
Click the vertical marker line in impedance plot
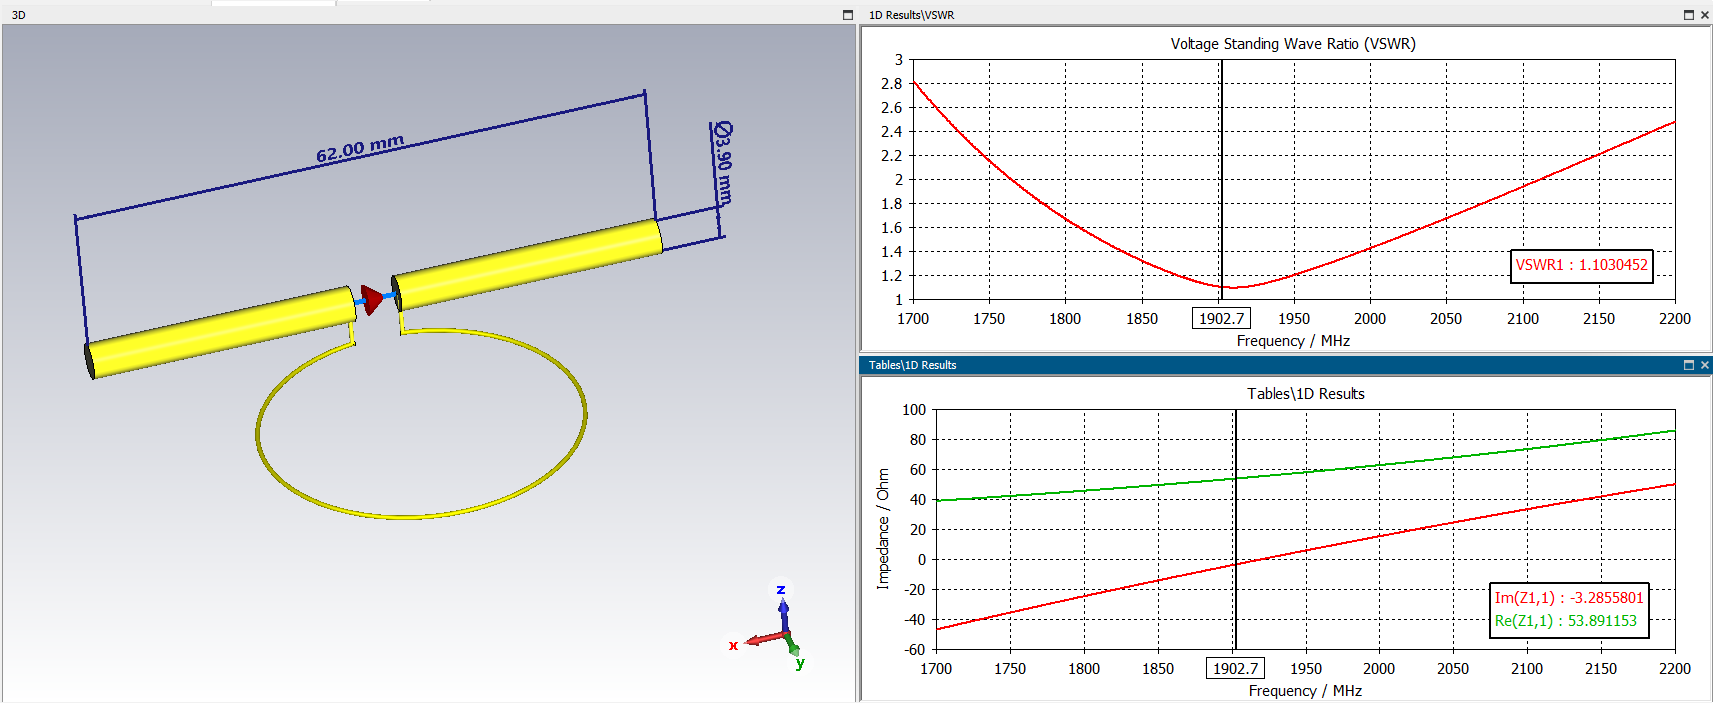pos(1235,530)
